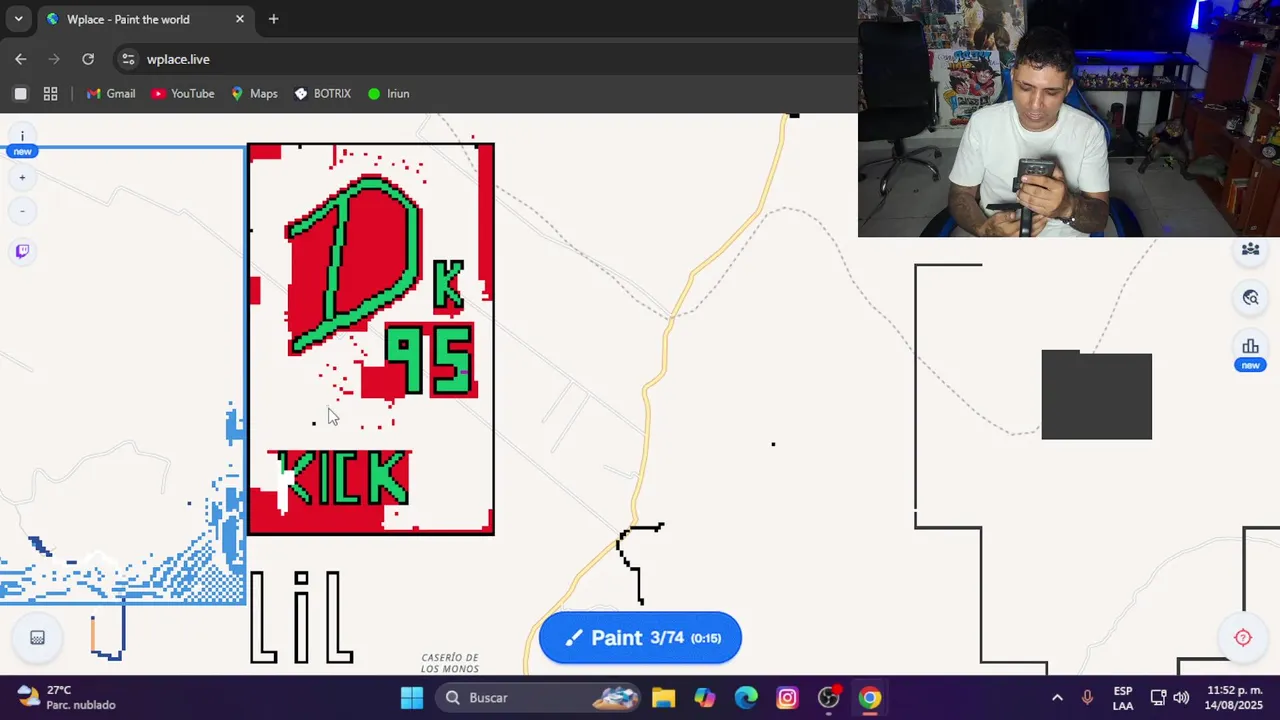Open the tab search dropdown arrow
1280x720 pixels.
18,19
